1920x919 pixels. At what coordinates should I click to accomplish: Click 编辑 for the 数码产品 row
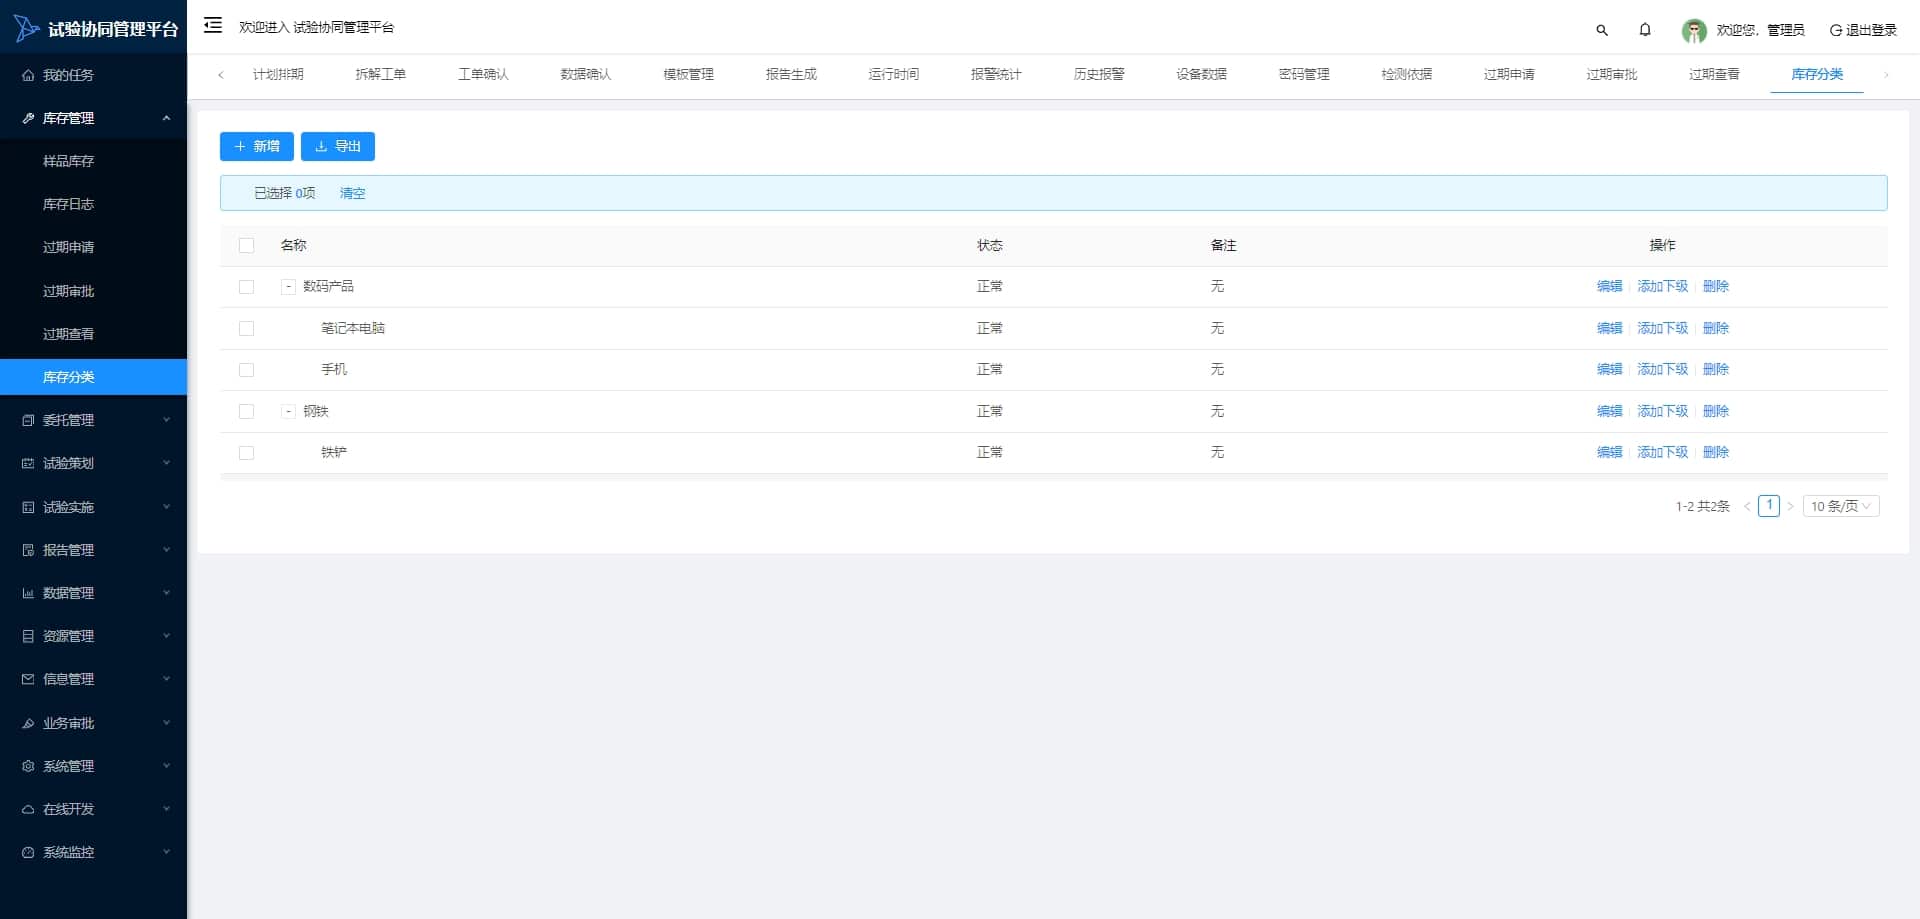tap(1610, 286)
